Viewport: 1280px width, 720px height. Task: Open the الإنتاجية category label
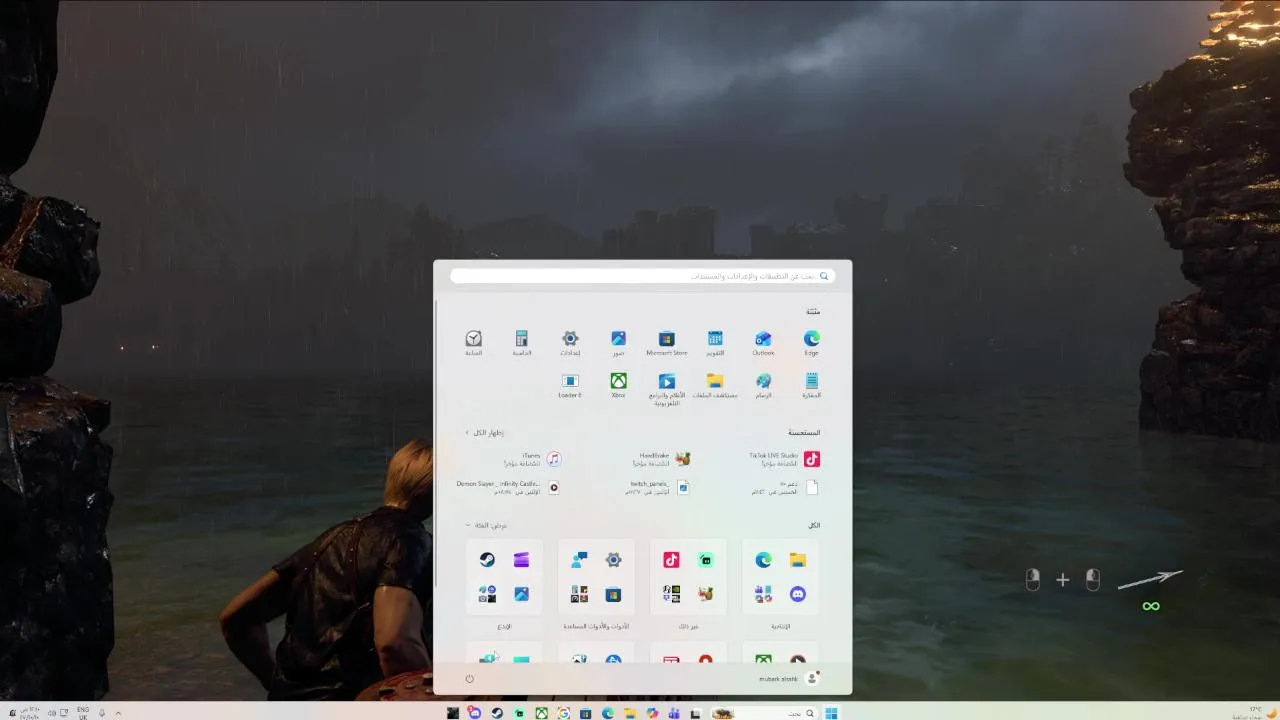(x=780, y=626)
